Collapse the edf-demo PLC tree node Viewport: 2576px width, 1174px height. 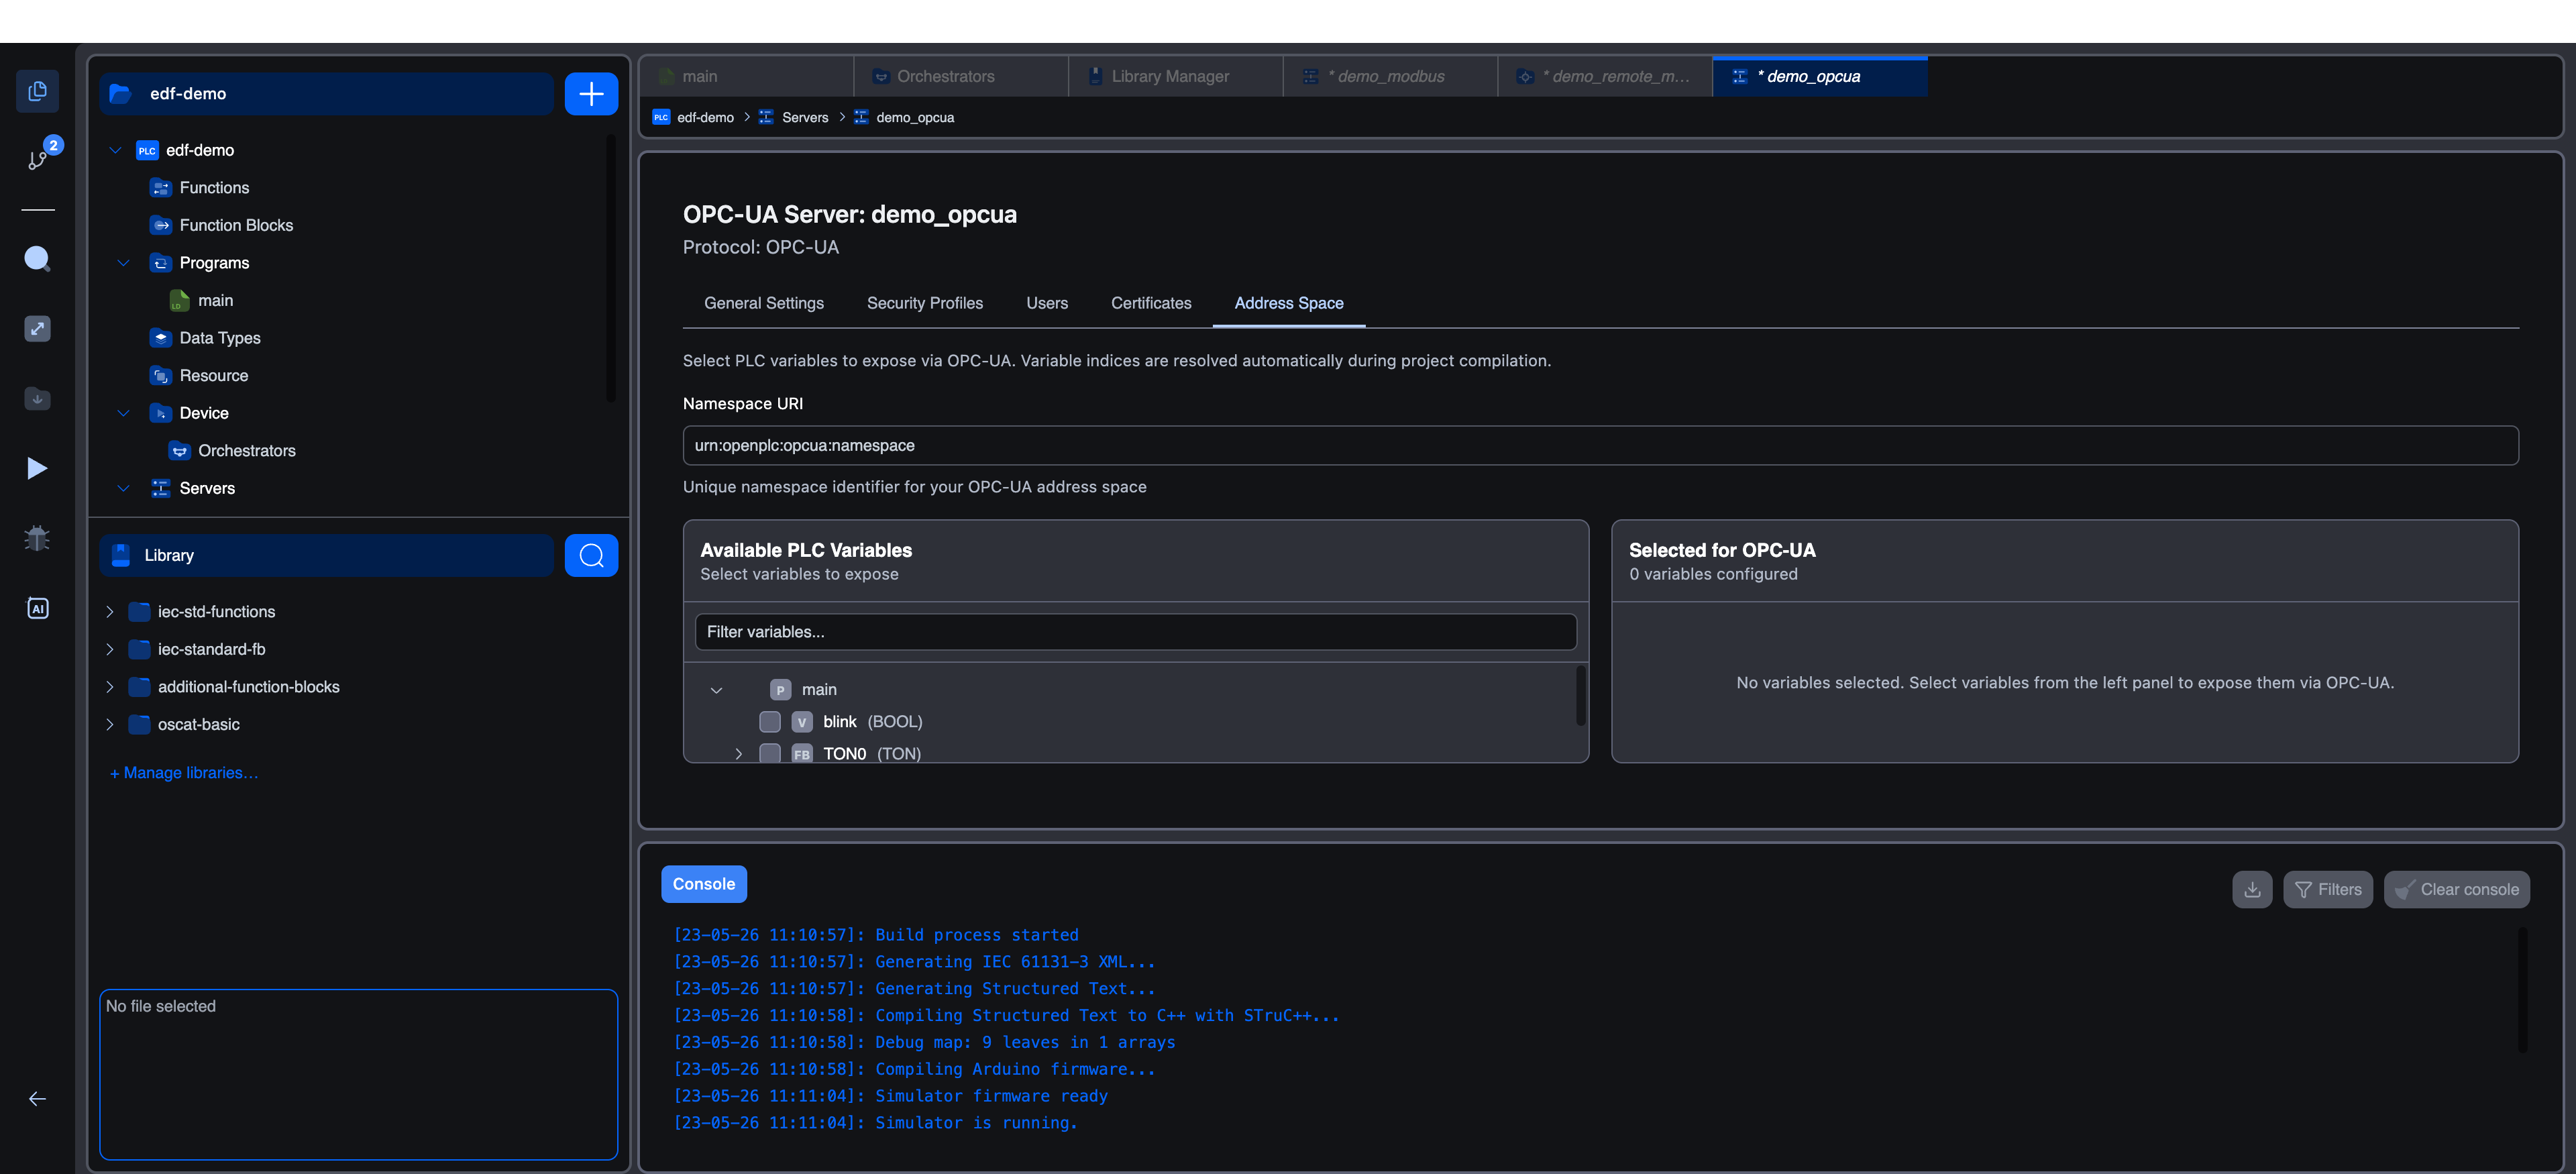[116, 151]
